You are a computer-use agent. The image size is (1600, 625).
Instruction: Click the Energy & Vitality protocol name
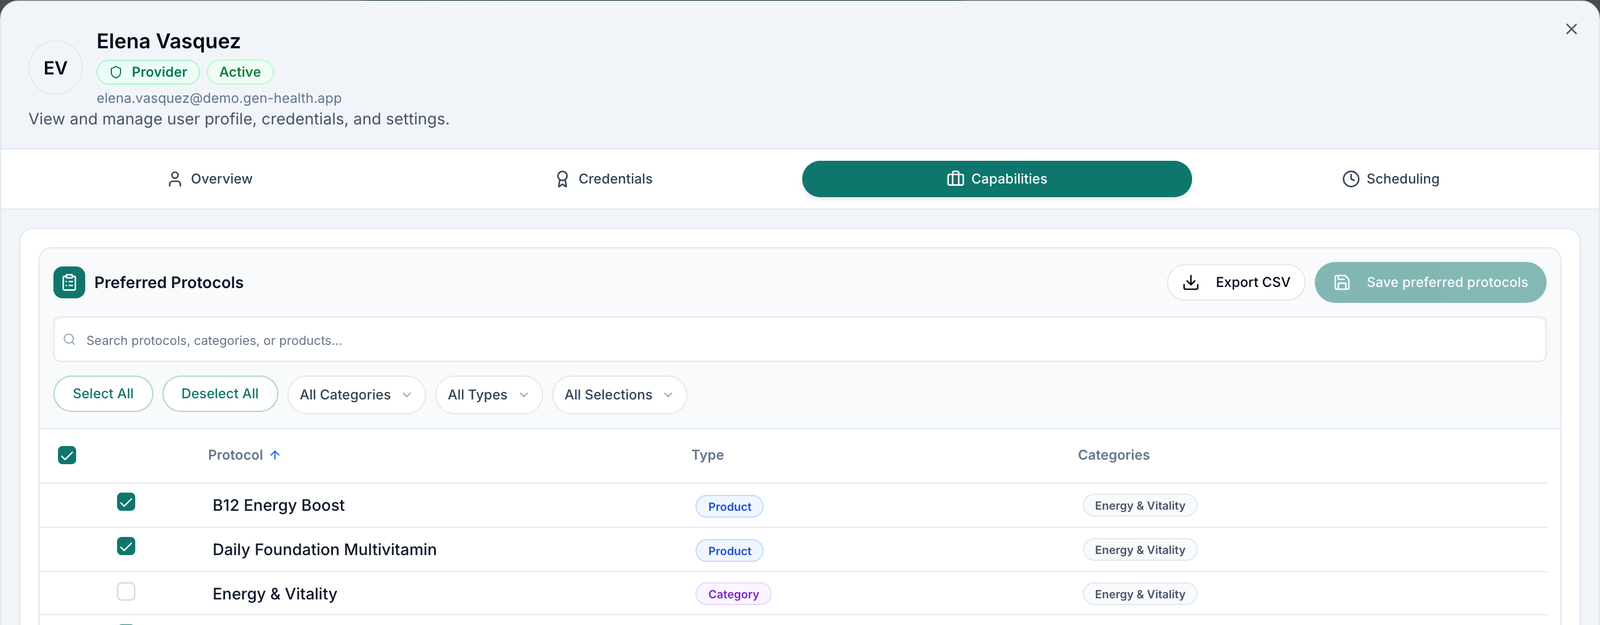tap(275, 594)
